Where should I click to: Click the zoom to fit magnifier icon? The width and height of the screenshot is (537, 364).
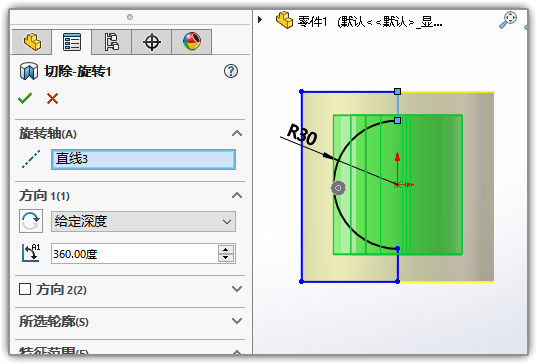[508, 20]
